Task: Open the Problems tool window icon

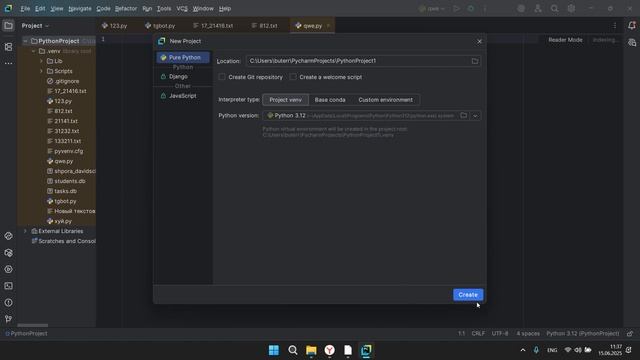Action: (x=8, y=303)
